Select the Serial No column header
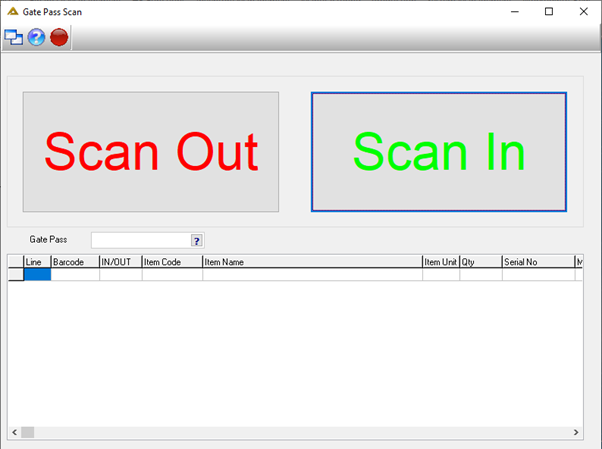The height and width of the screenshot is (449, 602). pyautogui.click(x=539, y=262)
